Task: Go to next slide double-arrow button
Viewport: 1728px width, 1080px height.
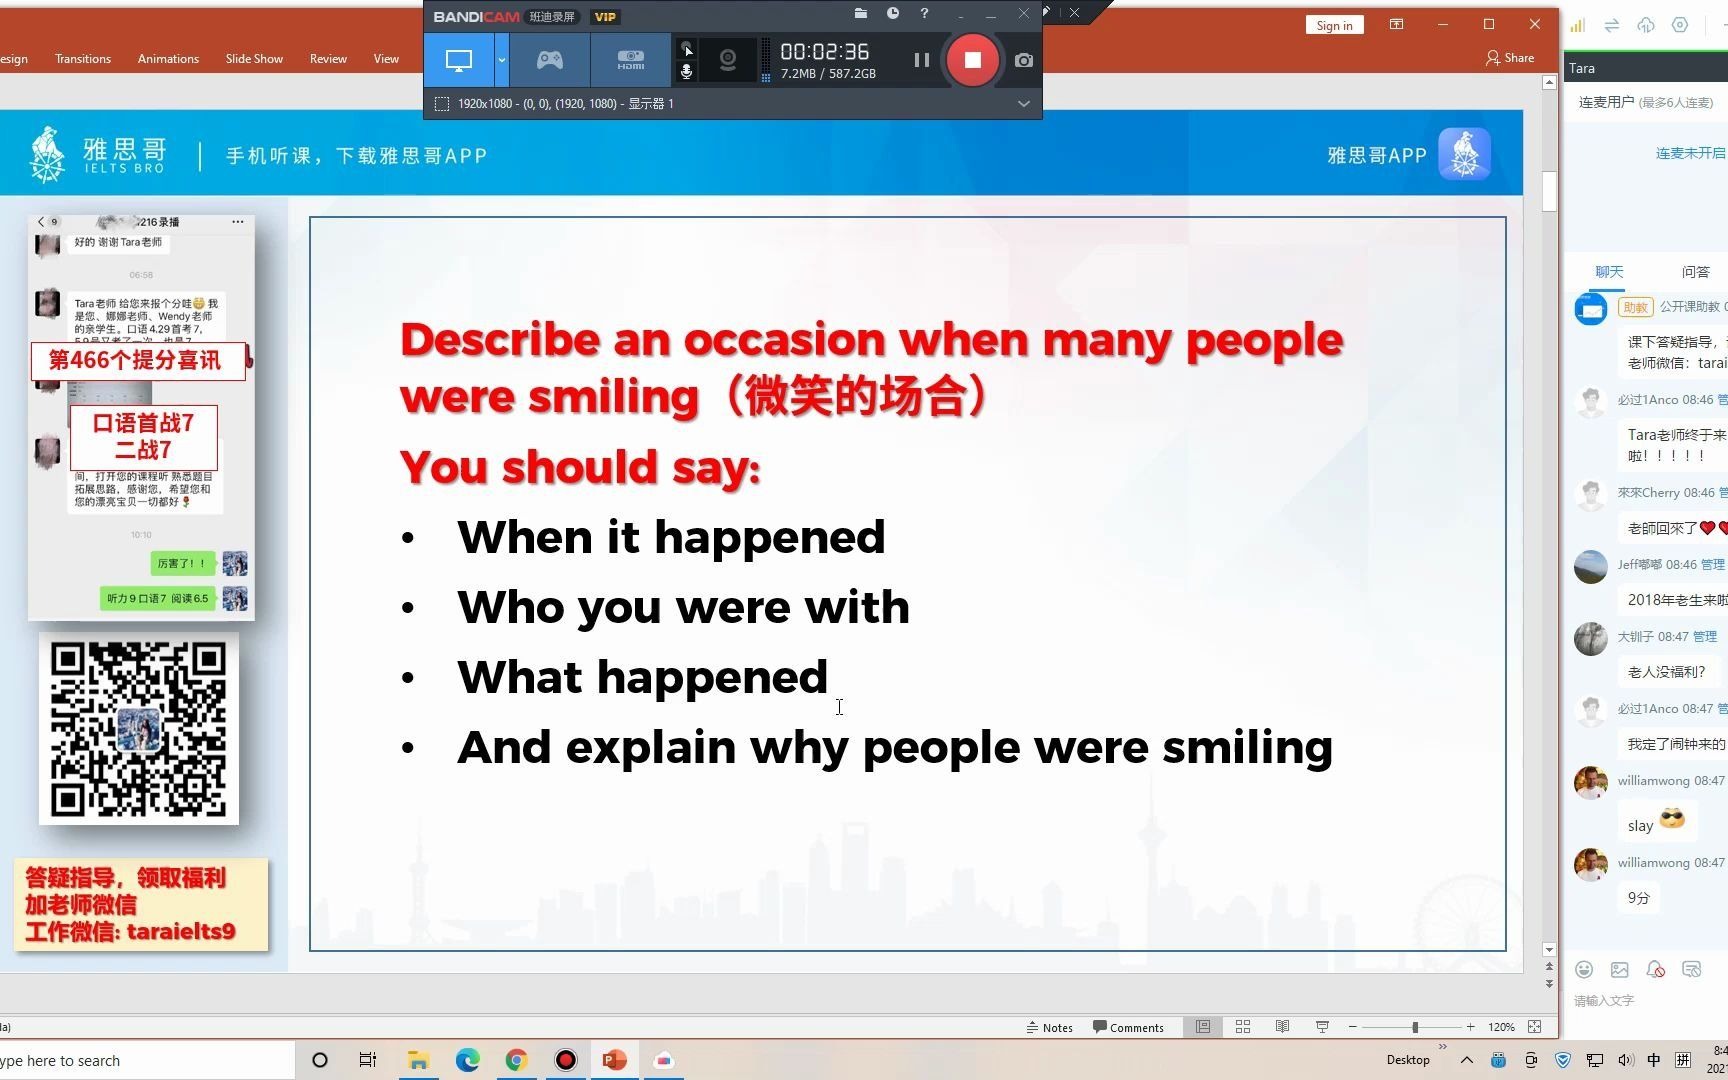Action: click(1549, 984)
